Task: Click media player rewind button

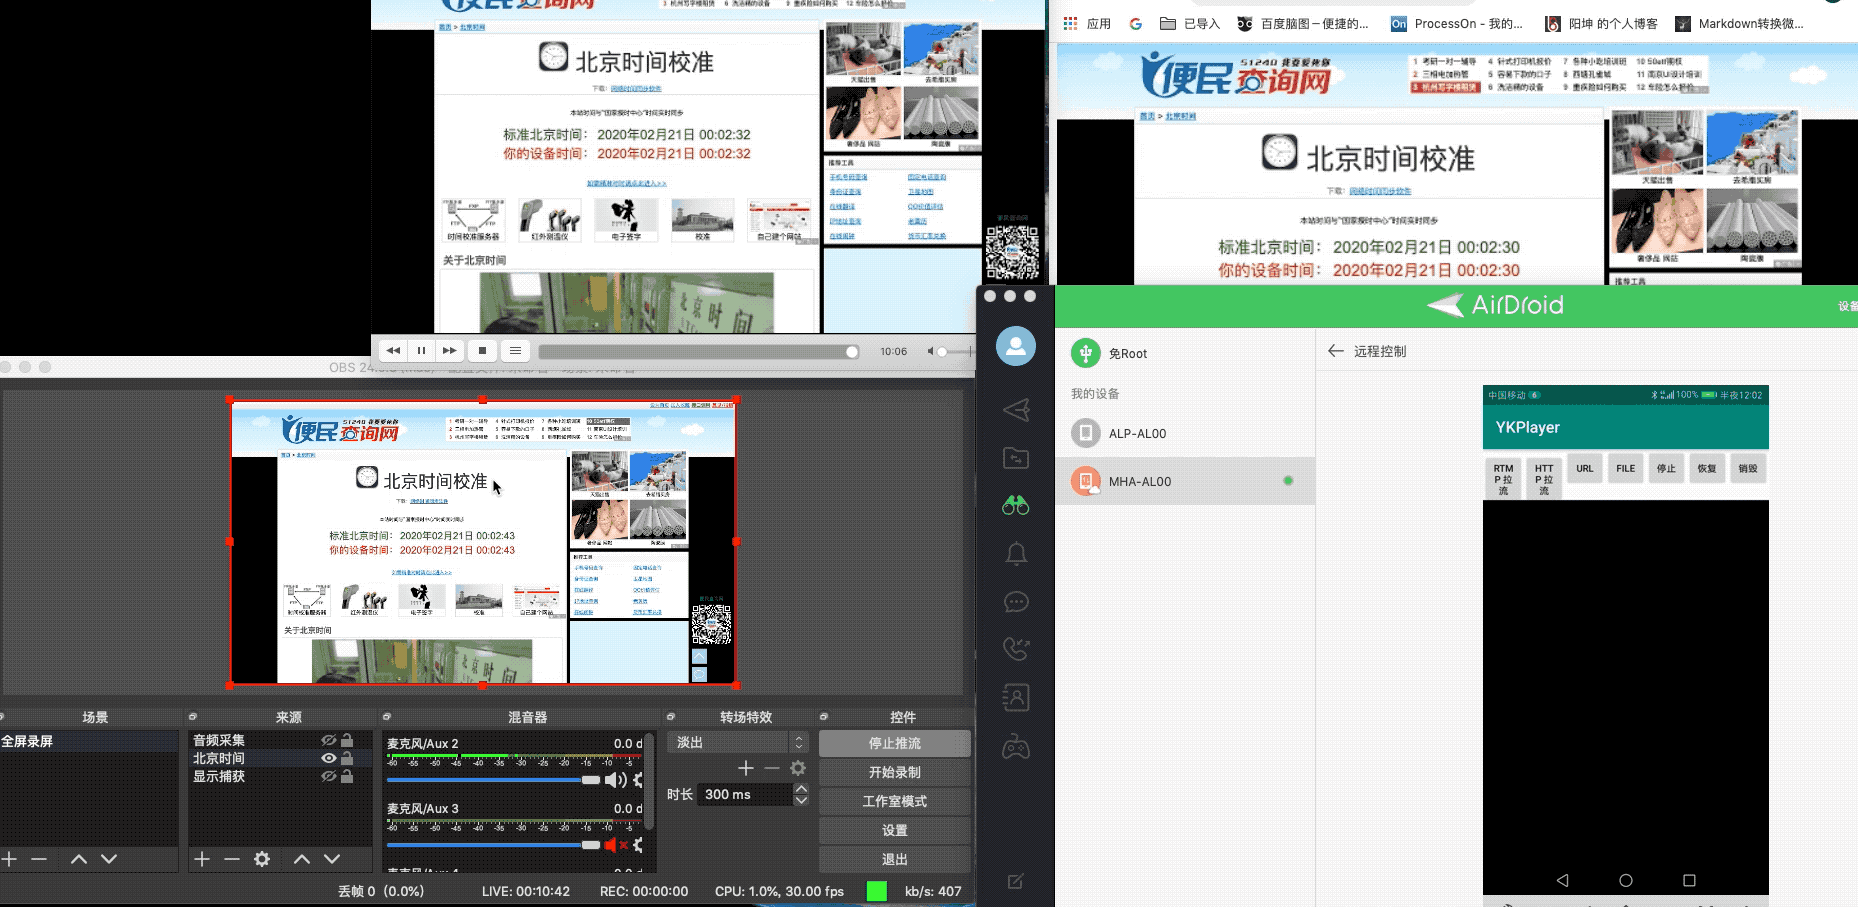Action: click(393, 350)
